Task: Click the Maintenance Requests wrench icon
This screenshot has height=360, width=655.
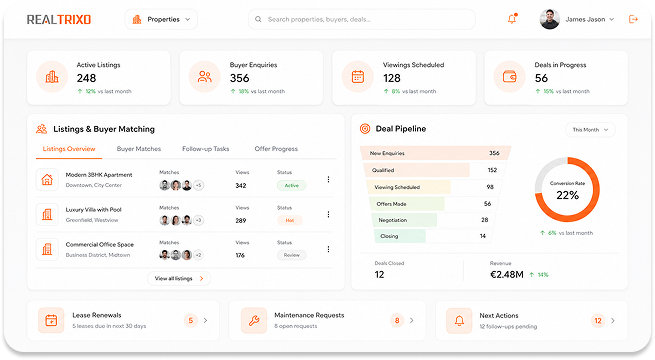Action: tap(254, 321)
